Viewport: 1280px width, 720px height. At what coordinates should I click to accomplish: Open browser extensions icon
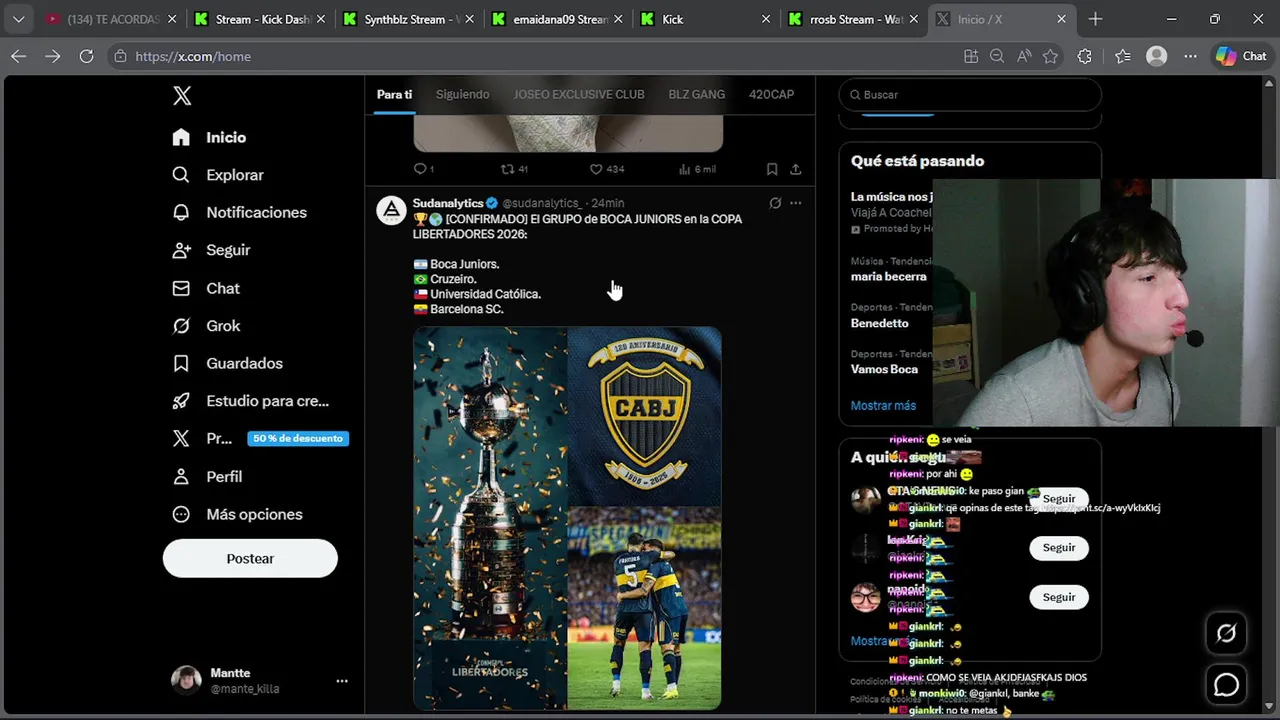click(1085, 56)
